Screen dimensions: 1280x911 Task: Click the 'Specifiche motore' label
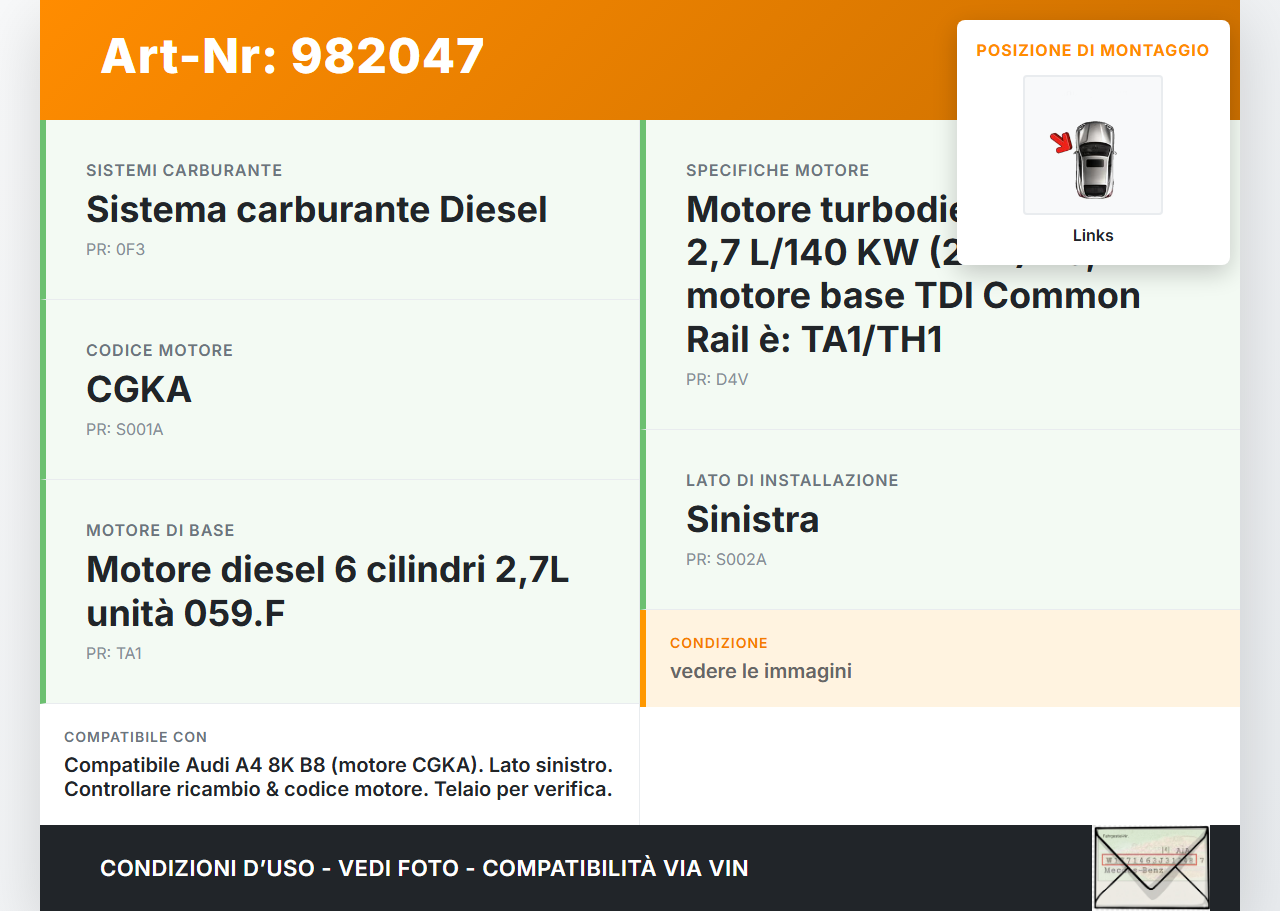778,170
